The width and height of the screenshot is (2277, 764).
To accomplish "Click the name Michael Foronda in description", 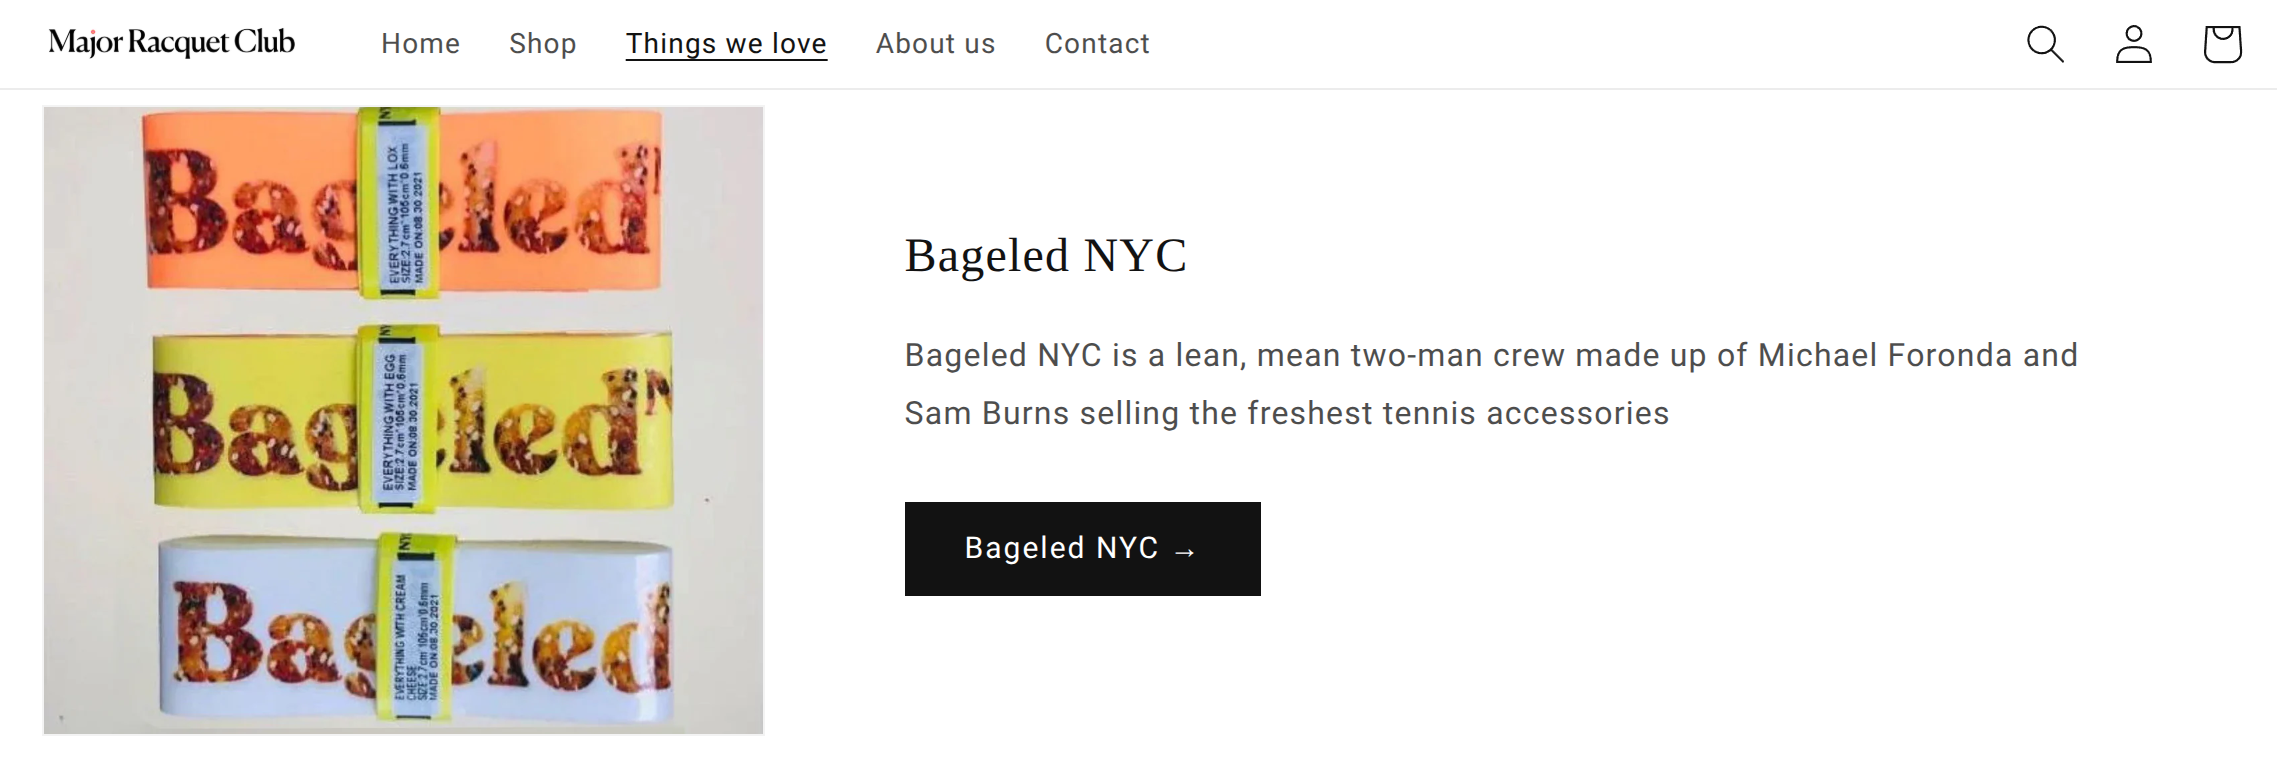I will 1884,355.
